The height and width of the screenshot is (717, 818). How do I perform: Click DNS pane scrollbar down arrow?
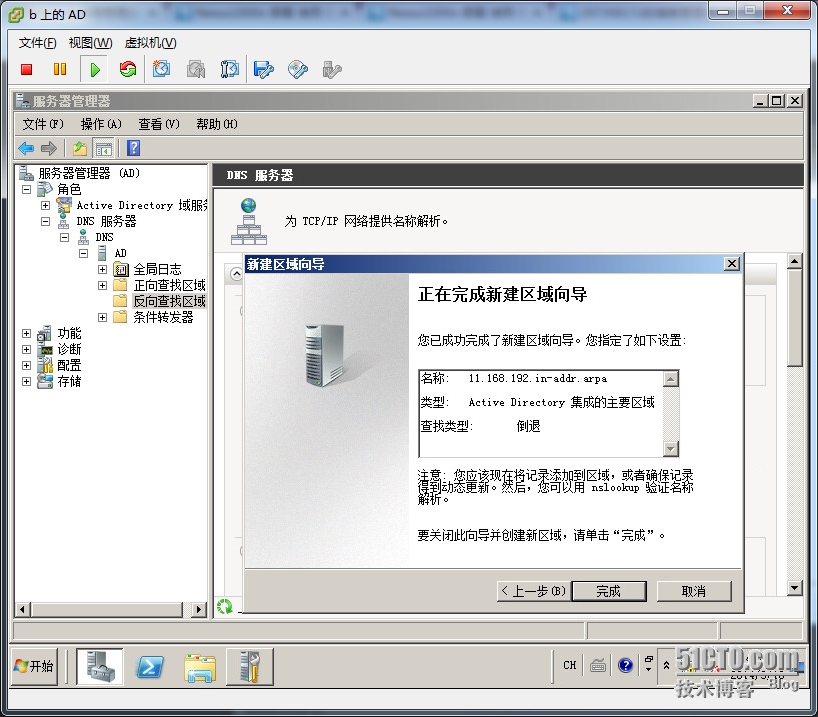click(795, 588)
